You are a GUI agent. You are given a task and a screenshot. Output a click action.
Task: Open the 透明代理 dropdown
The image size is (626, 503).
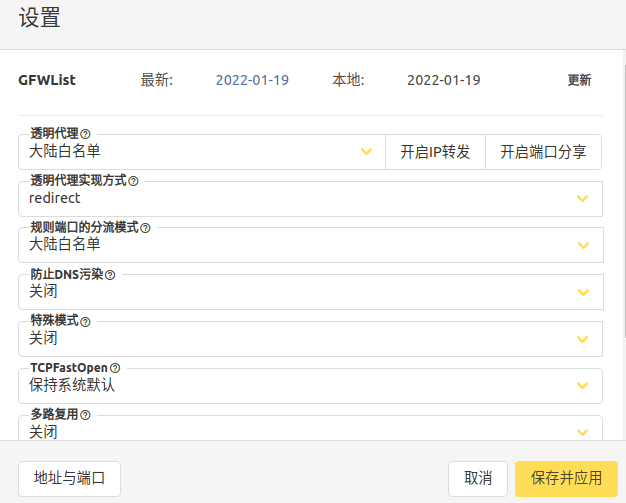pos(366,151)
